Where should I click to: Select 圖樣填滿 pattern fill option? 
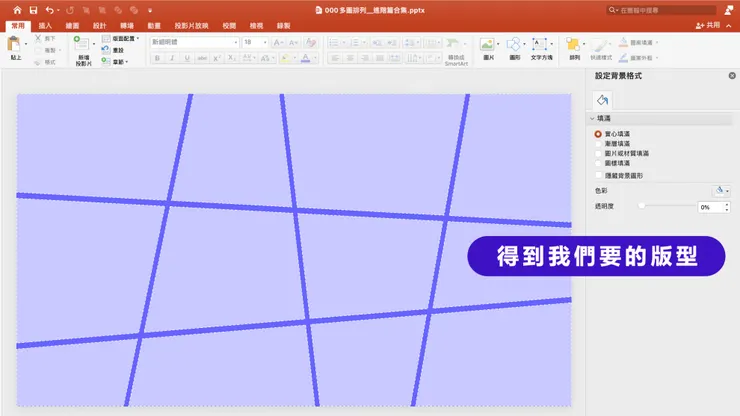pyautogui.click(x=598, y=163)
